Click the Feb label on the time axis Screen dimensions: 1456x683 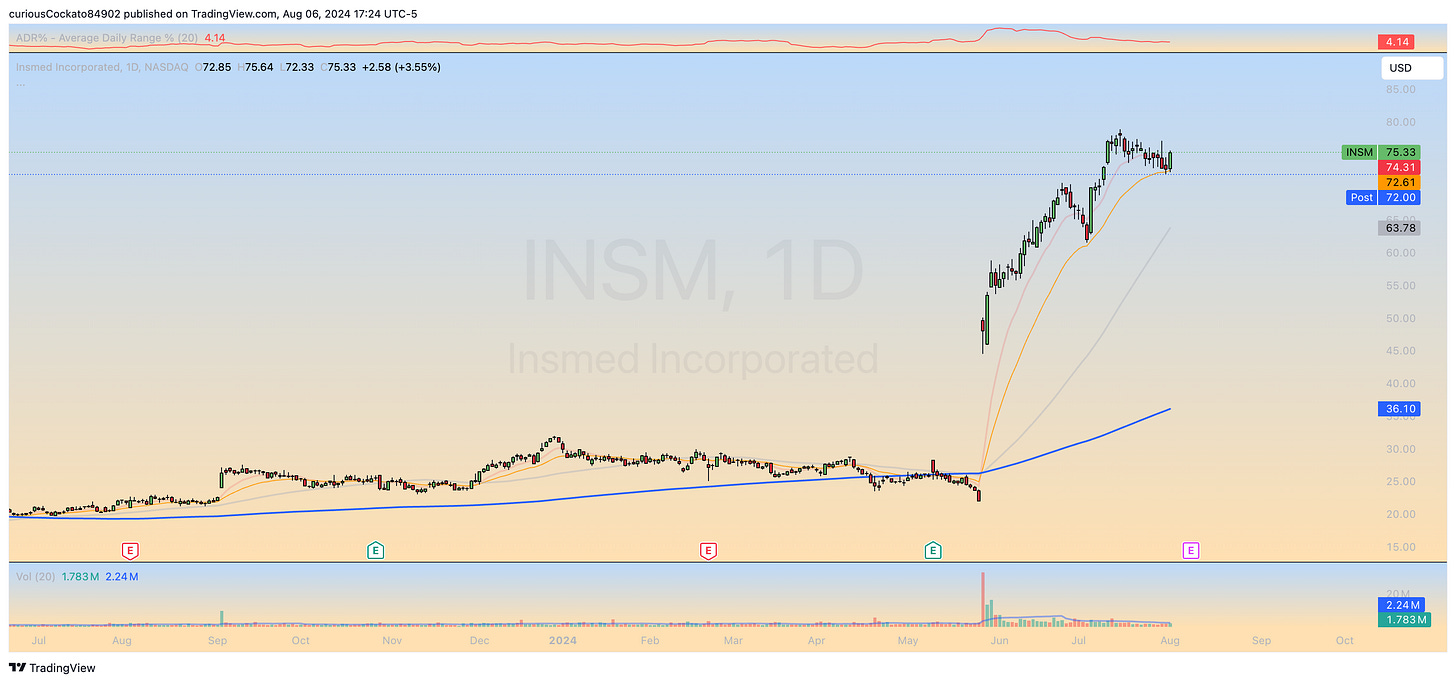coord(649,640)
